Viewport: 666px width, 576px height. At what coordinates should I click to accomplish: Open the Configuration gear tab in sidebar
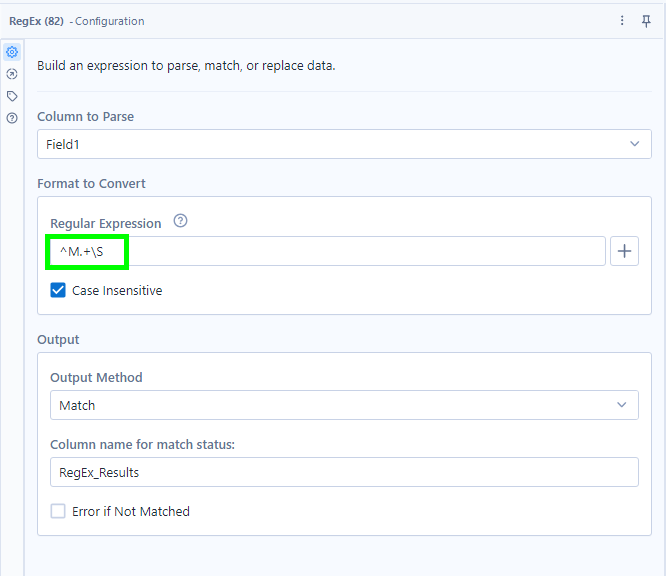12,52
